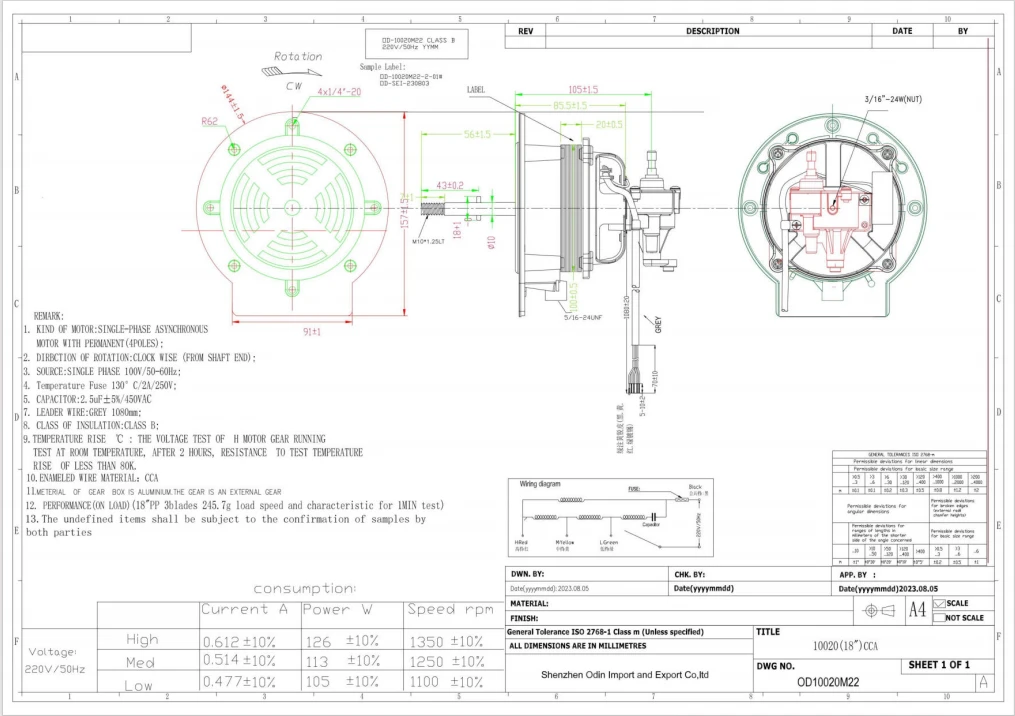
Task: Click the 'DWN. BY:' field label
Action: (527, 574)
